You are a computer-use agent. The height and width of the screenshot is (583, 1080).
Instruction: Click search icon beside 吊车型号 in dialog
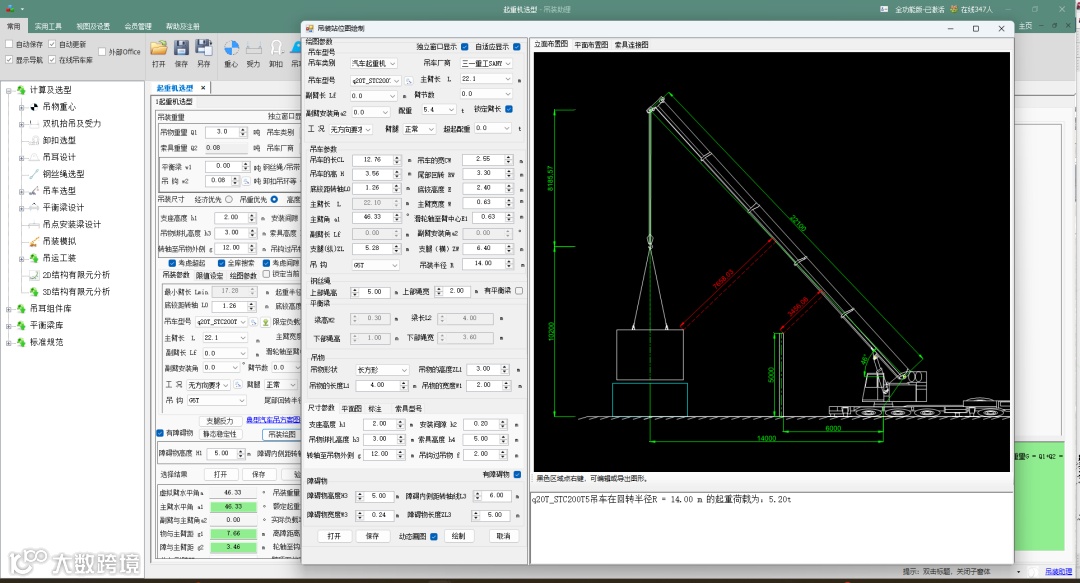[x=409, y=79]
